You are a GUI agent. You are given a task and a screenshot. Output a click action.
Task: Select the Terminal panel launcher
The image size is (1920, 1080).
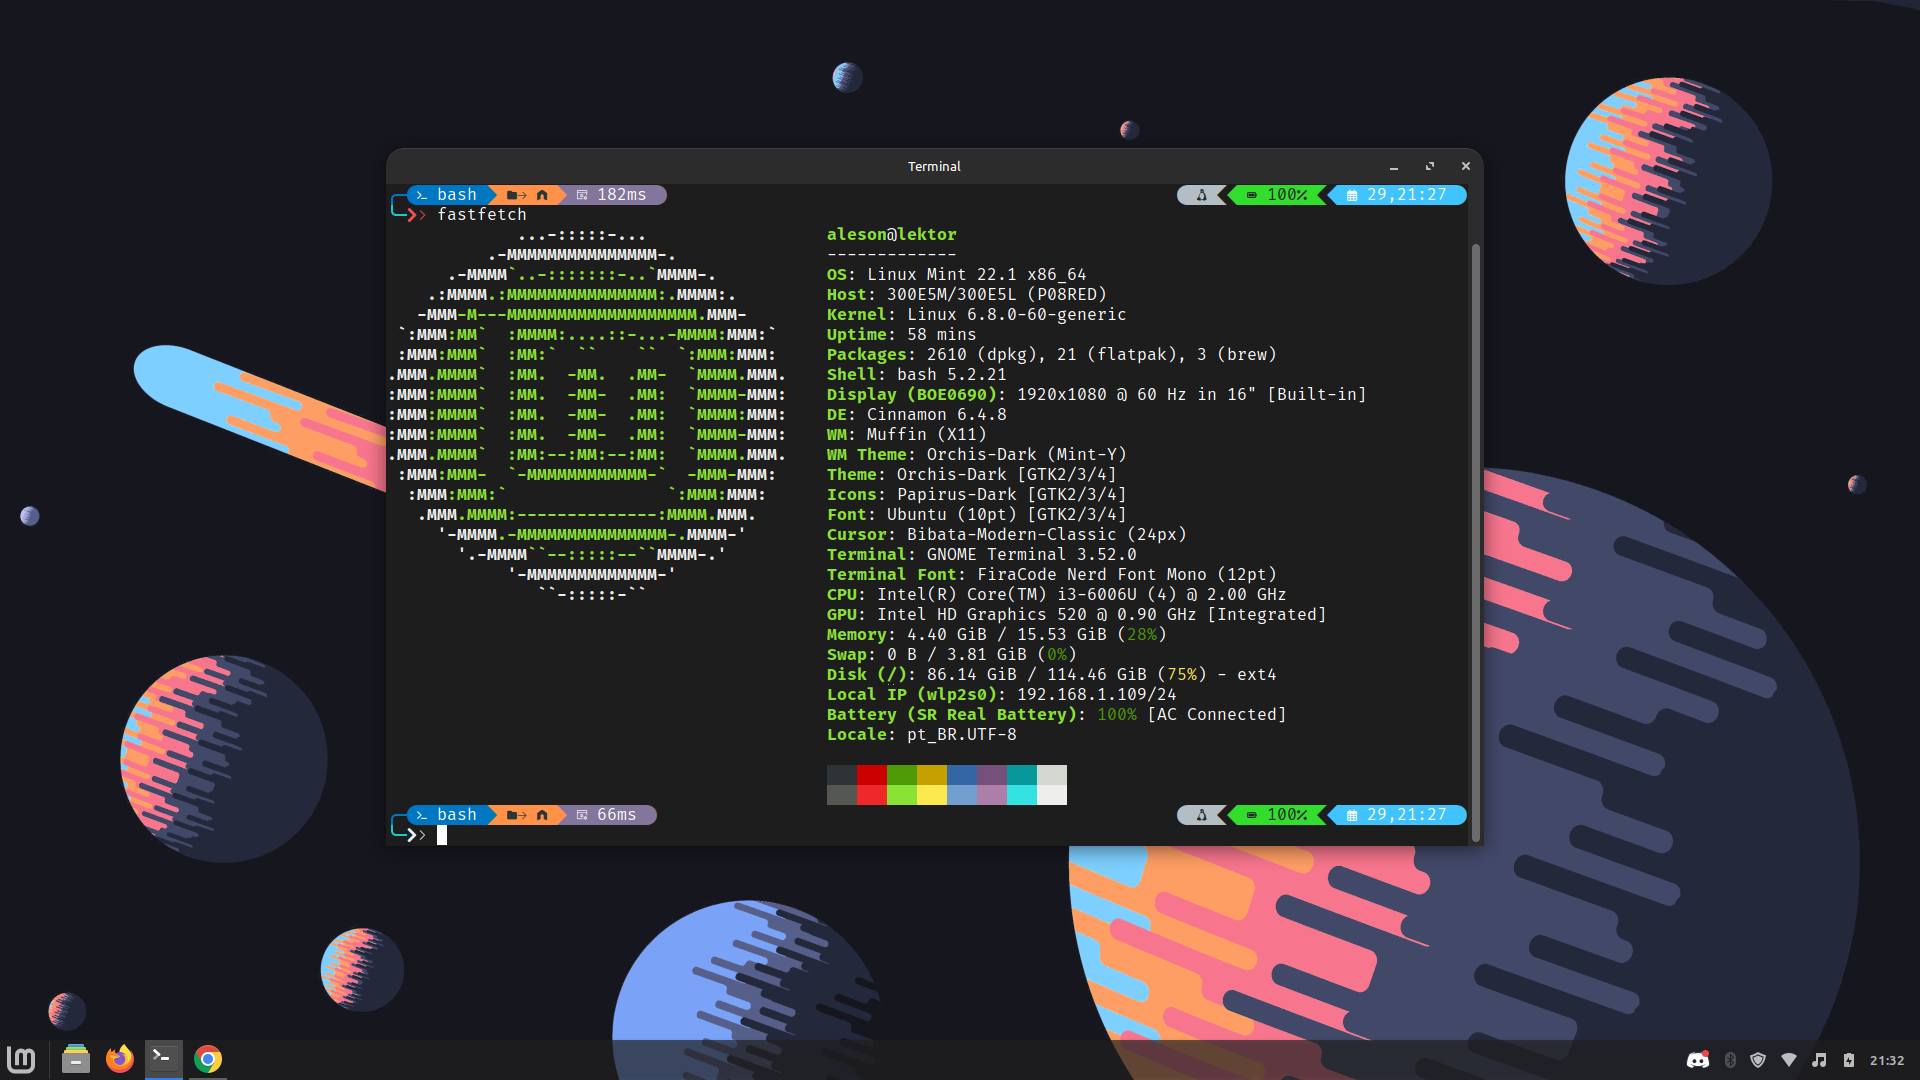163,1058
